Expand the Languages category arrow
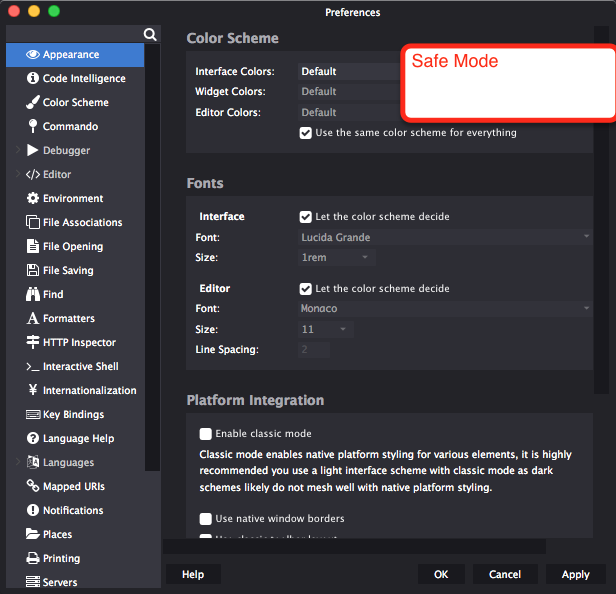 [x=18, y=462]
